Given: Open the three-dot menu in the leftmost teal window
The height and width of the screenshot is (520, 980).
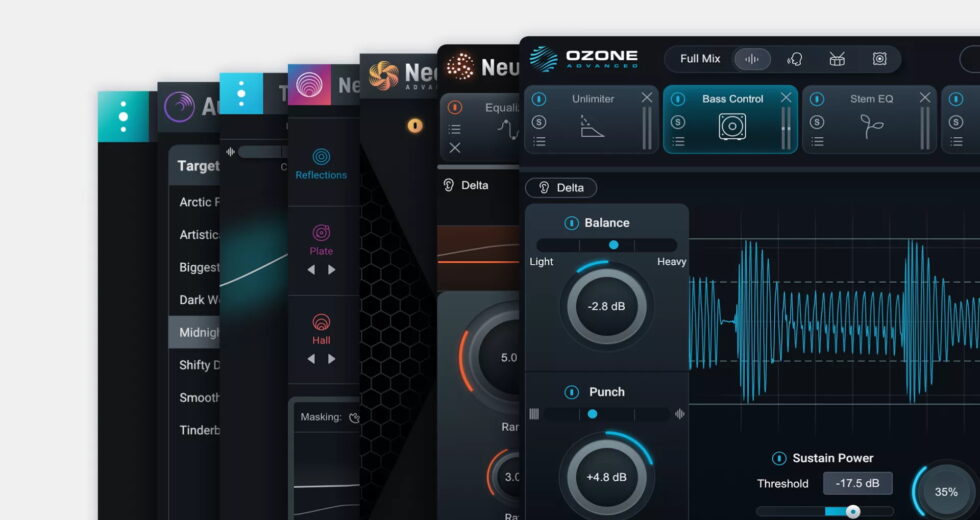Looking at the screenshot, I should 123,116.
